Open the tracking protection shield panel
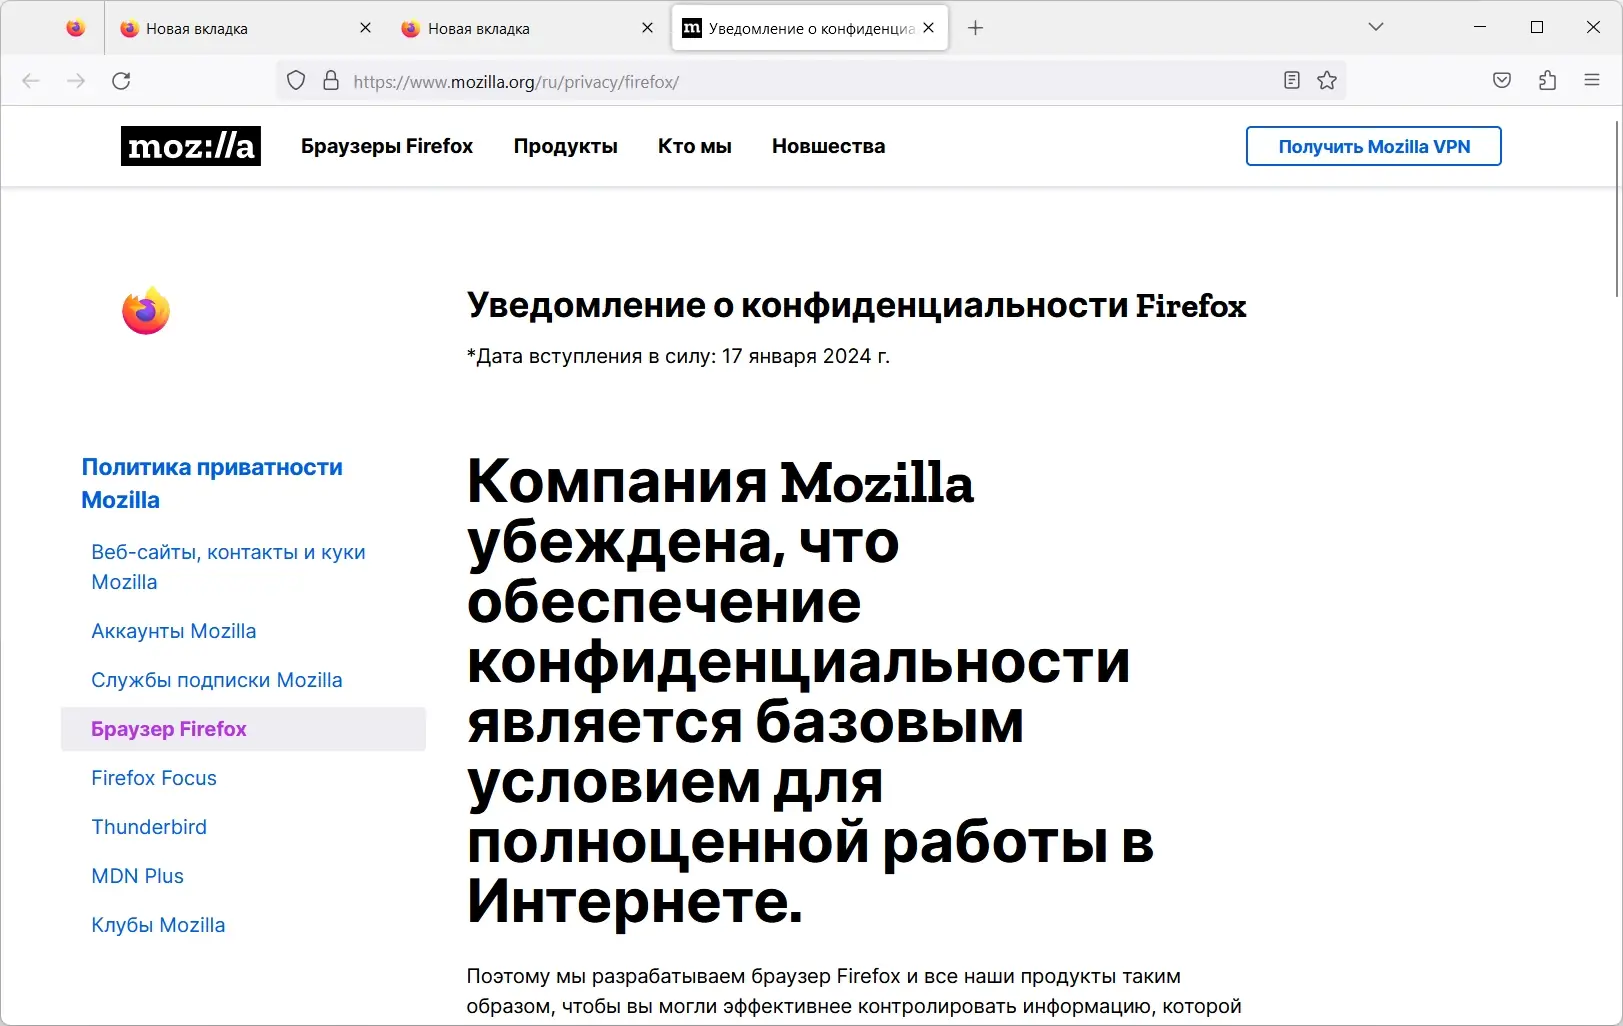 pos(295,80)
